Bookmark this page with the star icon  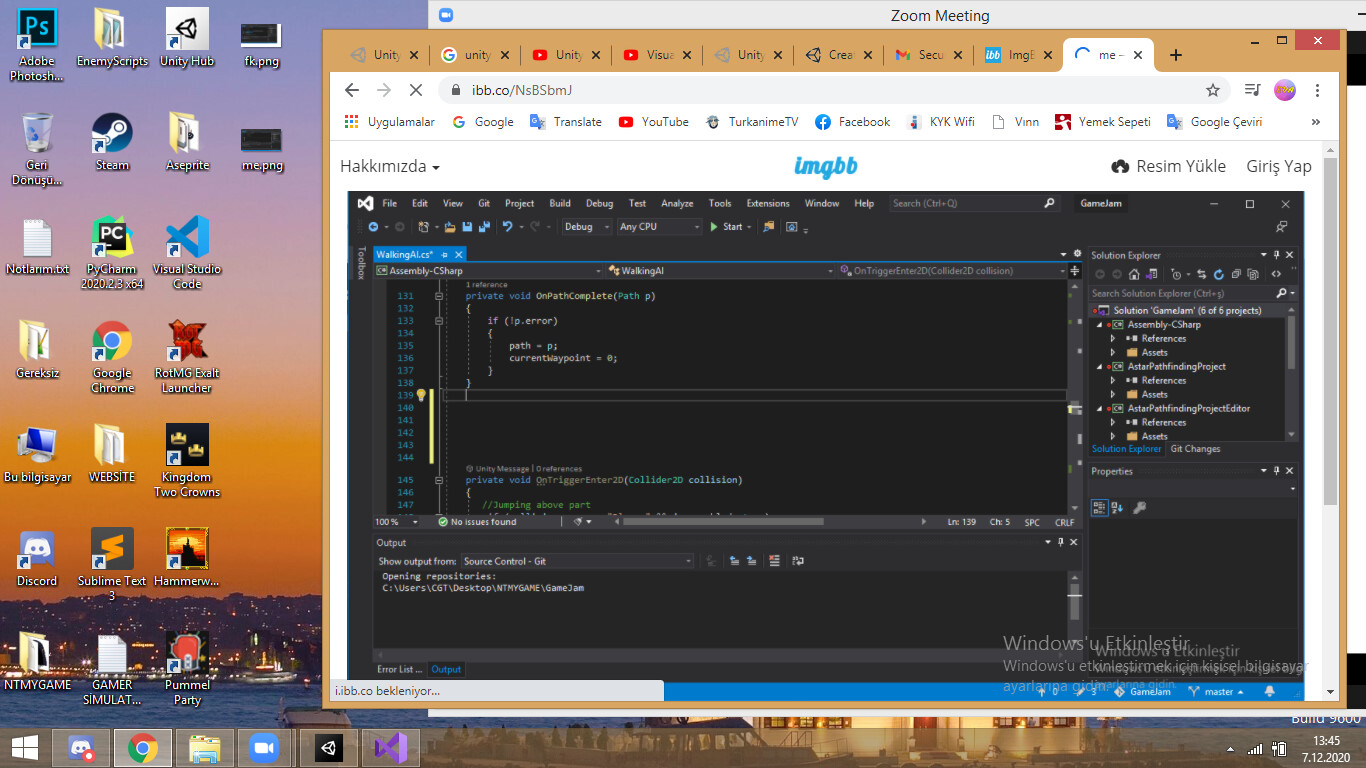pos(1213,90)
